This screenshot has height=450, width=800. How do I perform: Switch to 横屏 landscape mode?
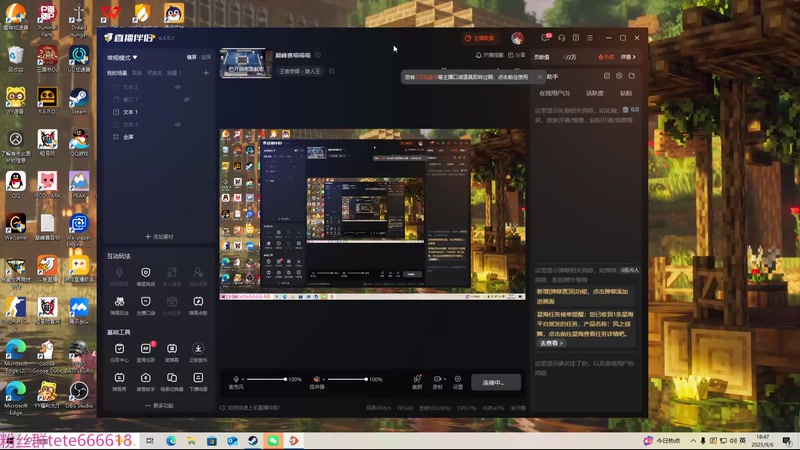point(191,57)
